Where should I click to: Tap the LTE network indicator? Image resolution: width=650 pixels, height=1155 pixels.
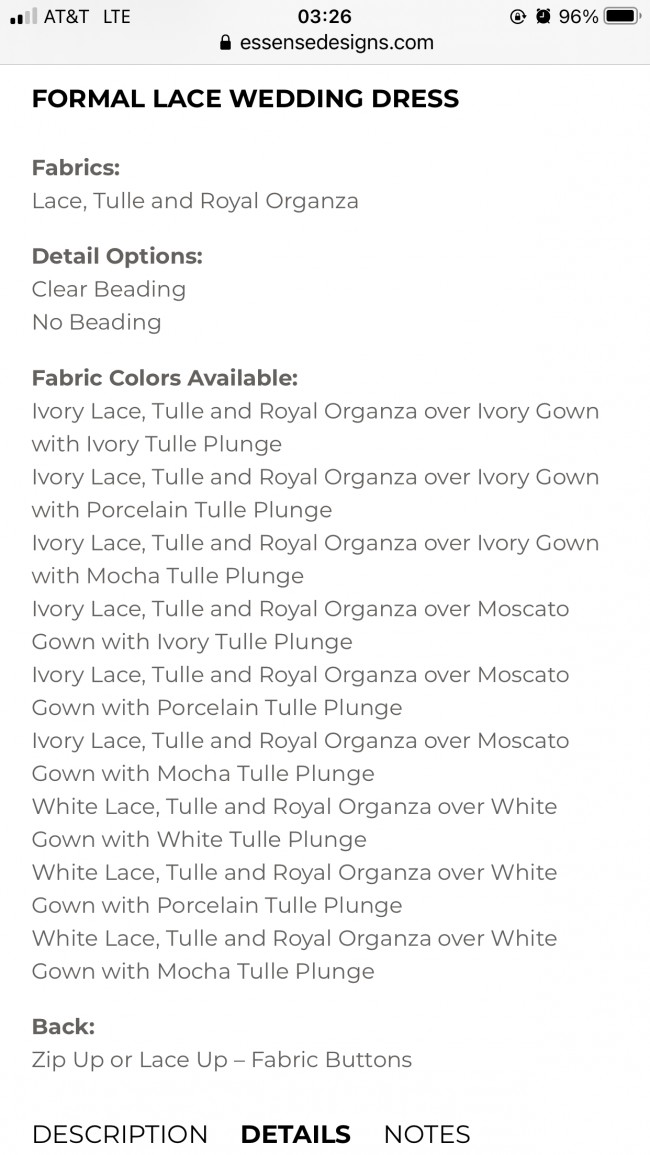tap(117, 17)
